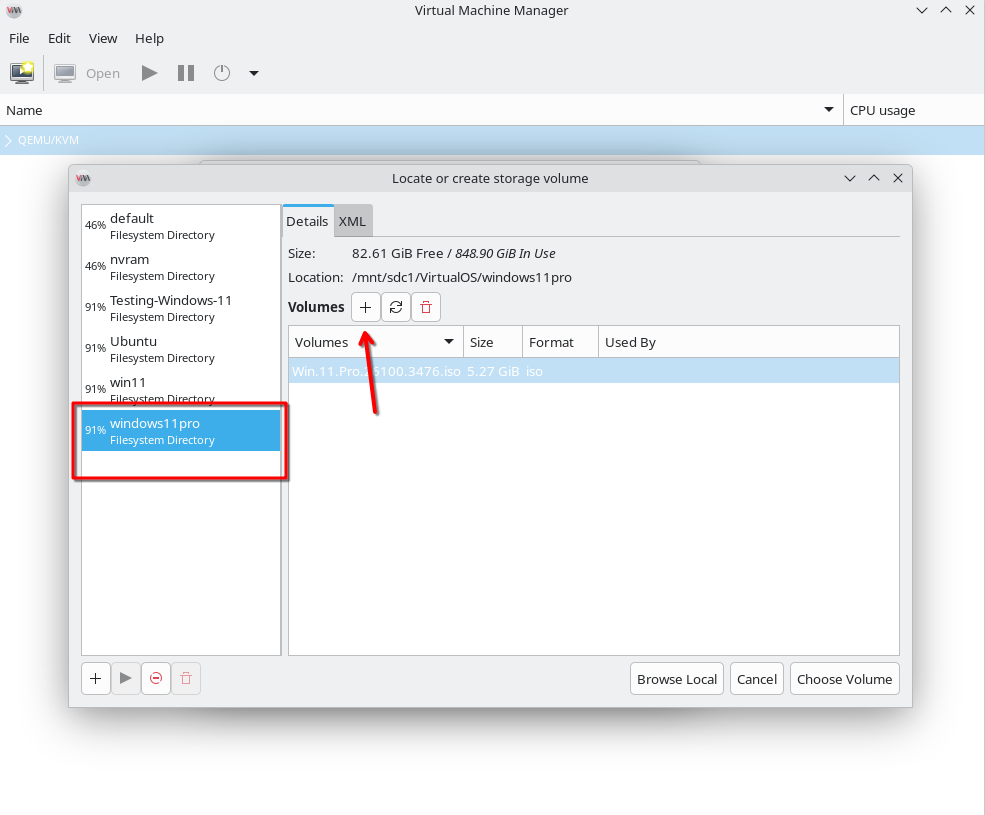This screenshot has height=815, width=985.
Task: Click the Start pool play icon
Action: [126, 679]
